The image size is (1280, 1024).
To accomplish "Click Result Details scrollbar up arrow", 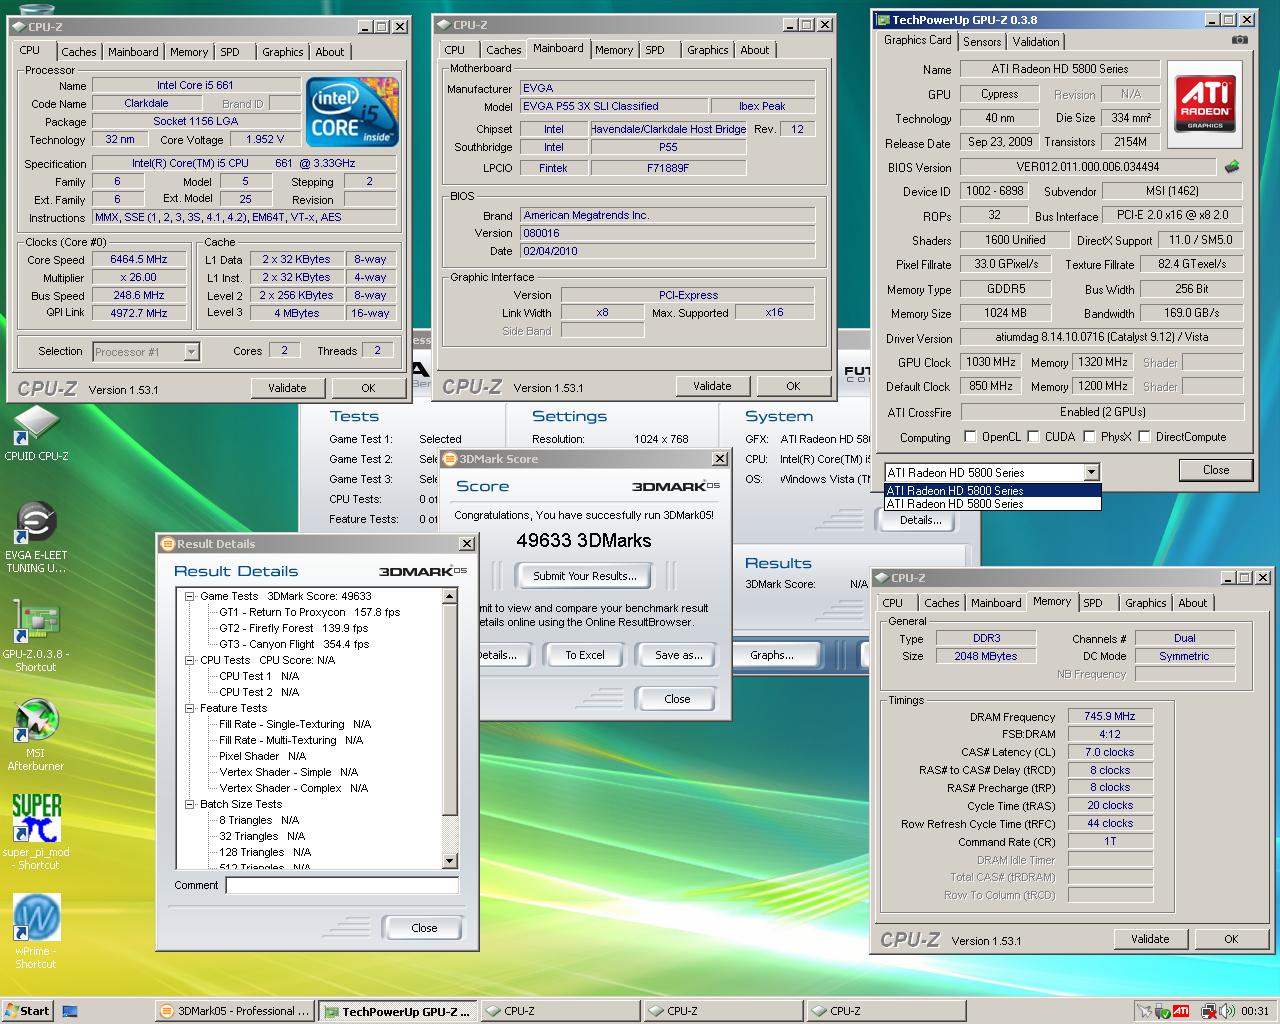I will [449, 597].
